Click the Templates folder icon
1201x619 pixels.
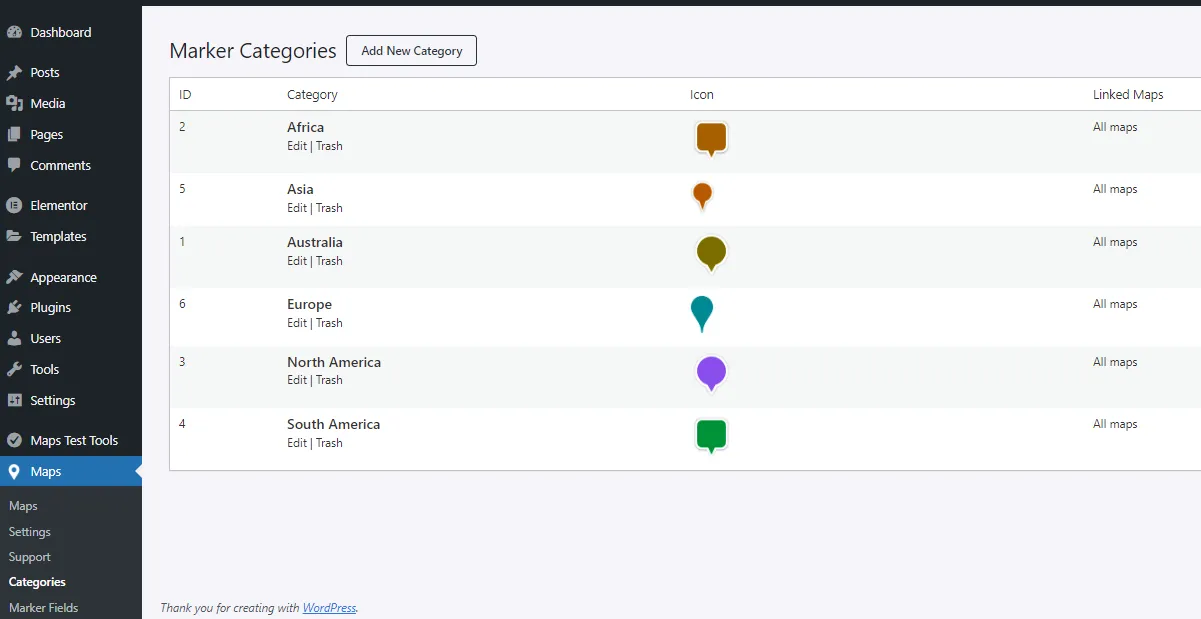(14, 236)
